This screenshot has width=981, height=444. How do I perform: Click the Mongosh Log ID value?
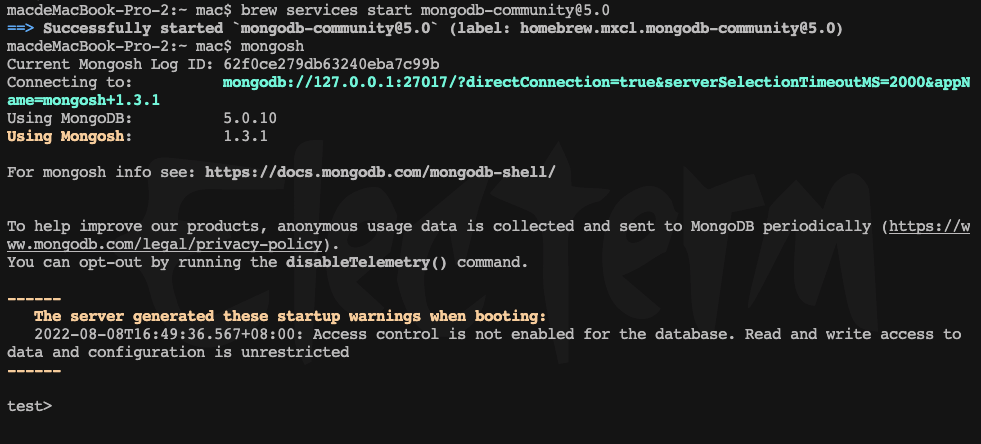point(331,64)
